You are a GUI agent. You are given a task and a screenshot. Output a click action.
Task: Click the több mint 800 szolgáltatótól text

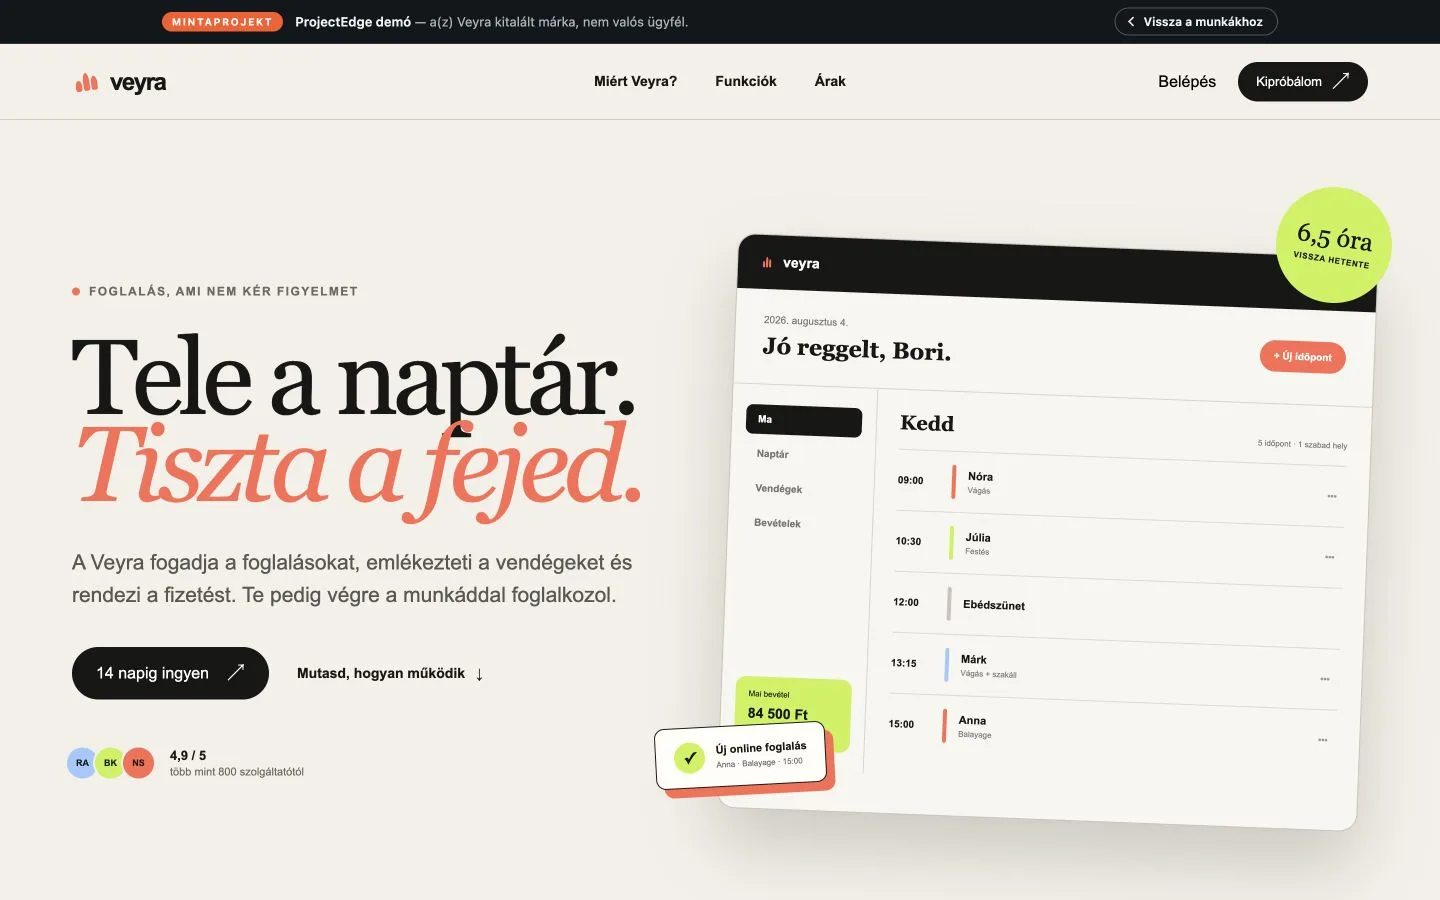click(237, 772)
